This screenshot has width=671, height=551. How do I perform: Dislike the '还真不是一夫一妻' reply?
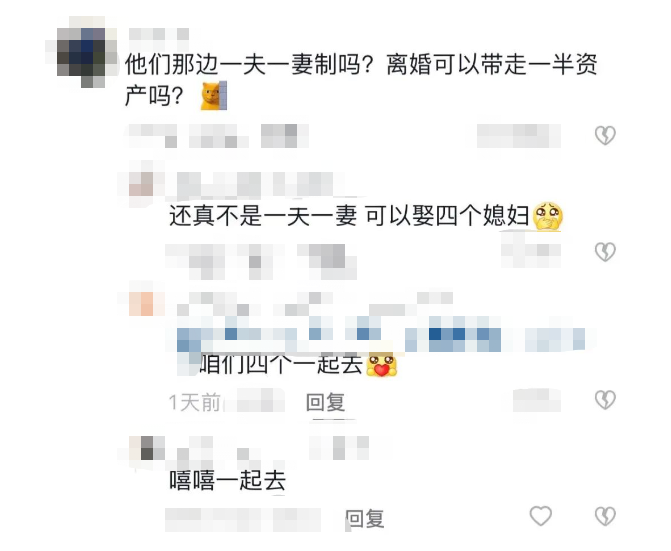605,252
